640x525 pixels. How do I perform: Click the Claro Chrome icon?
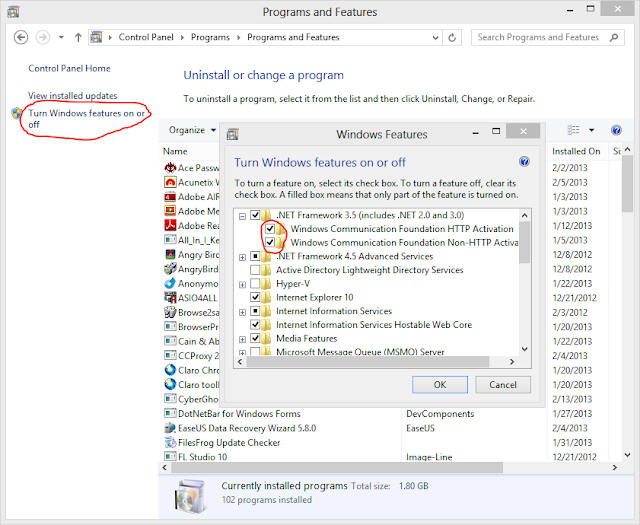pyautogui.click(x=170, y=370)
